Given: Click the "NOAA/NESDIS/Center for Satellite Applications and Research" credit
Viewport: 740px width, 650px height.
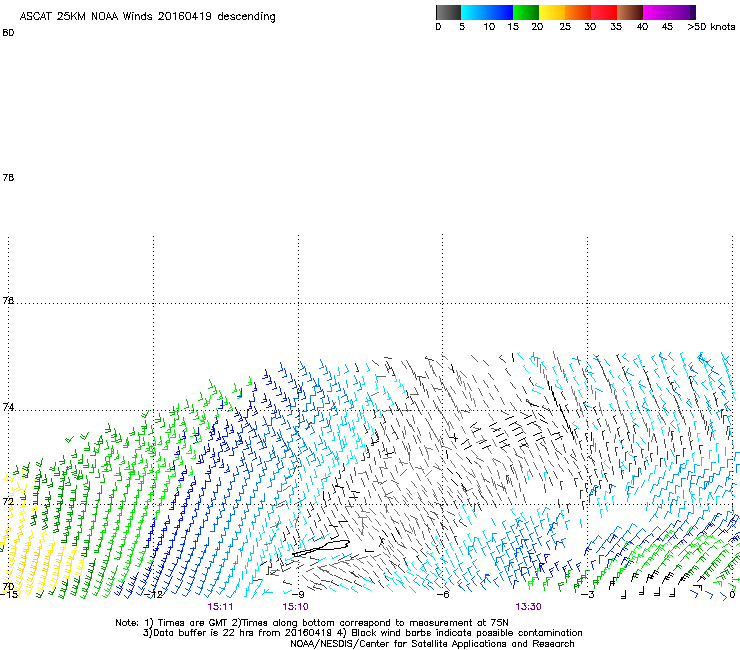Looking at the screenshot, I should coord(432,644).
